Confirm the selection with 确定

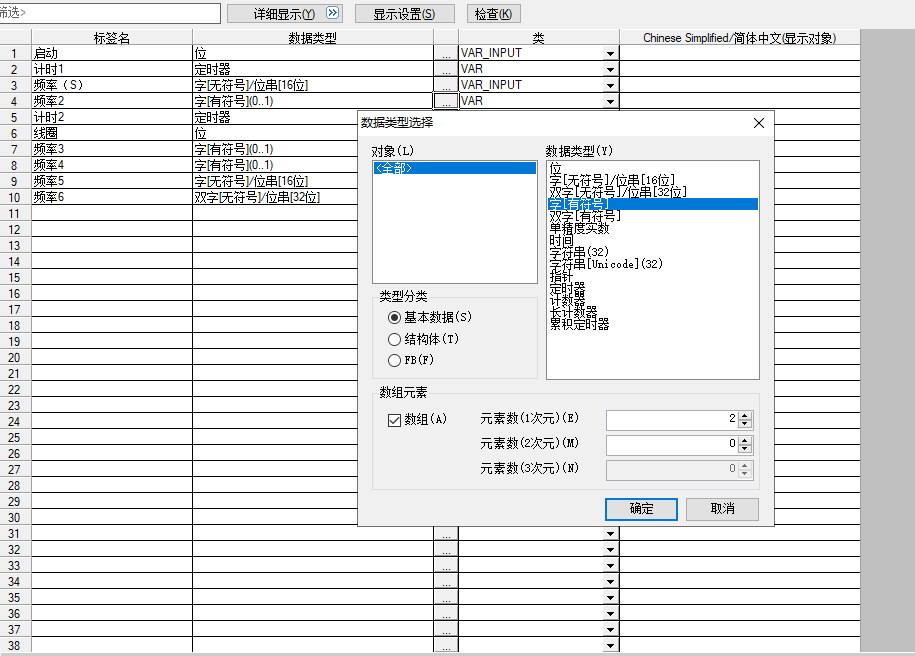[641, 509]
